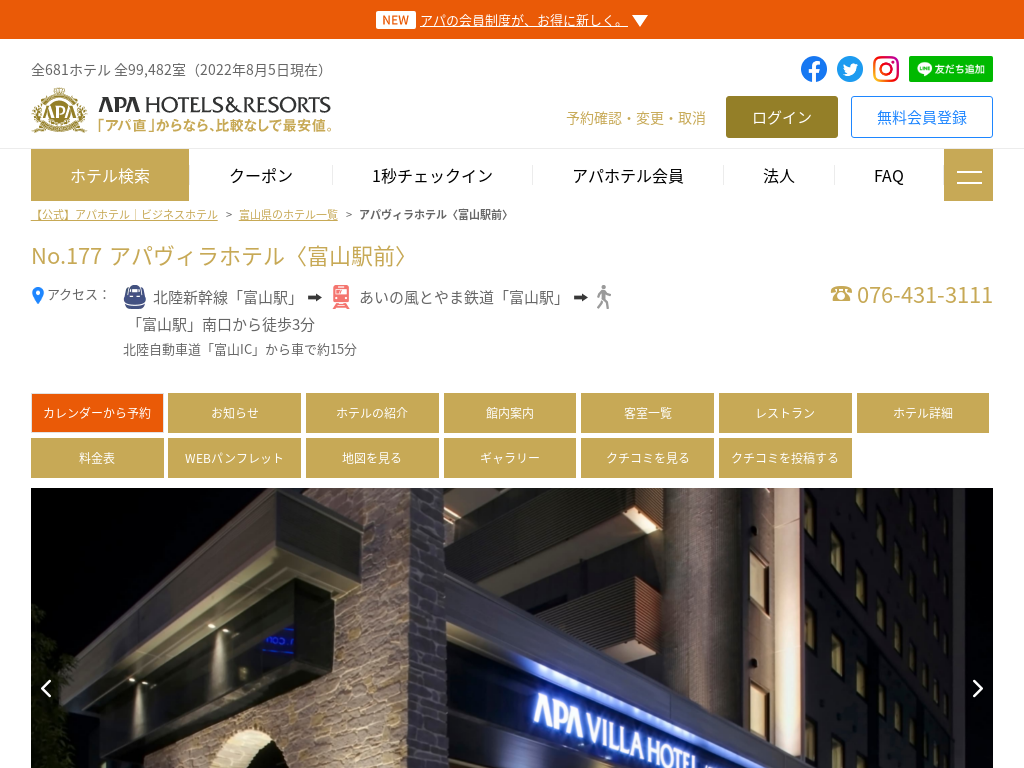The image size is (1024, 768).
Task: Select the ホテル検索 tab
Action: tap(110, 175)
